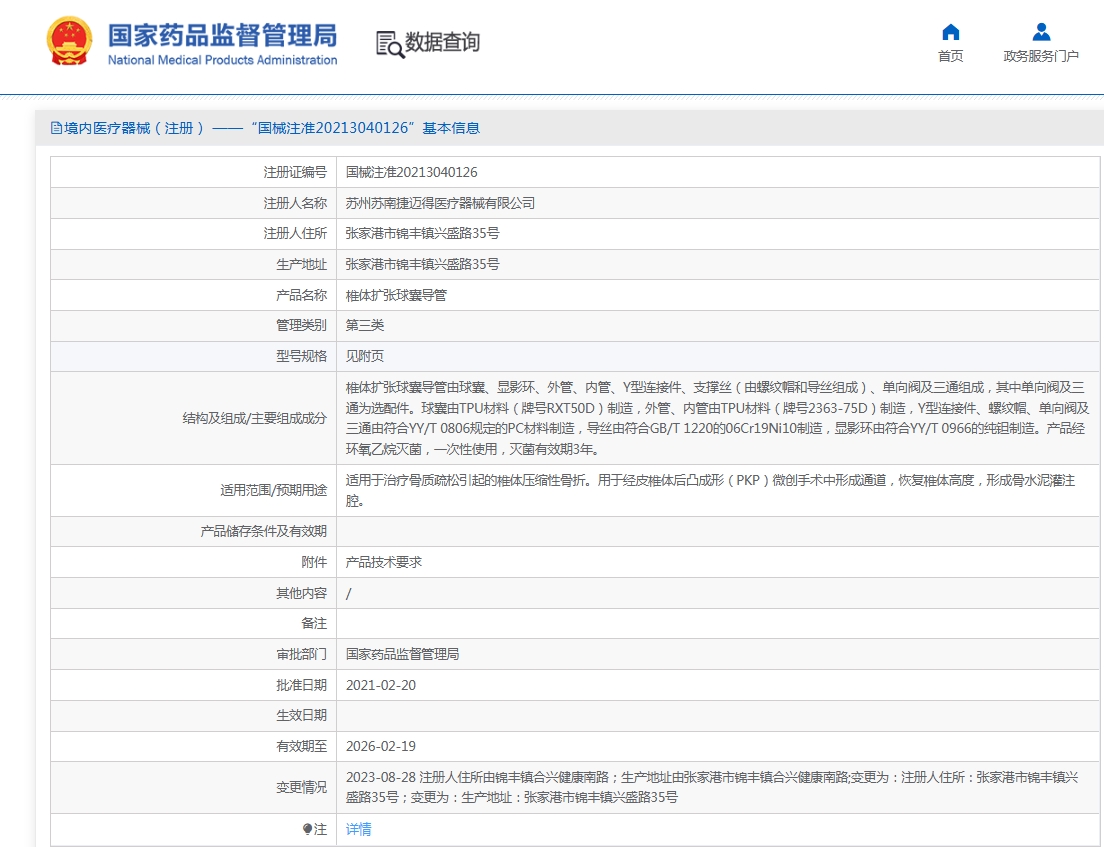1104x847 pixels.
Task: Click the 产品名称 label
Action: (x=301, y=296)
